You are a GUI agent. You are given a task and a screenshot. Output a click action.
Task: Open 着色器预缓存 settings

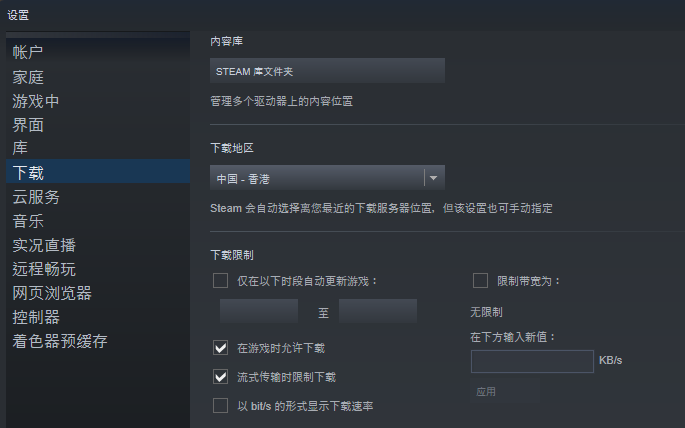point(60,341)
